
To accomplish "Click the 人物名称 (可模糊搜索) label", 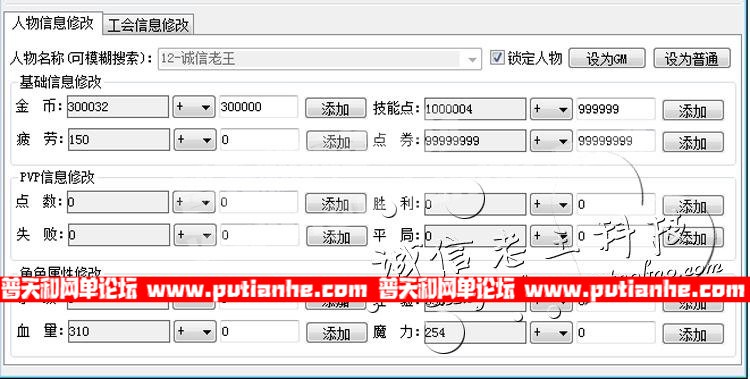I will [81, 59].
